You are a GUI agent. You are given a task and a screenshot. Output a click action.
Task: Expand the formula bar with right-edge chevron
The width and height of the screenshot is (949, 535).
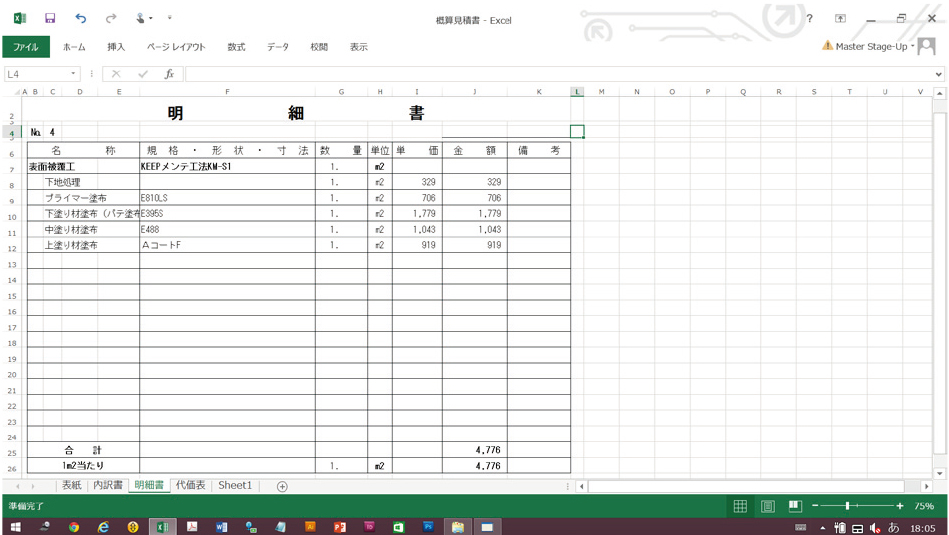click(938, 74)
